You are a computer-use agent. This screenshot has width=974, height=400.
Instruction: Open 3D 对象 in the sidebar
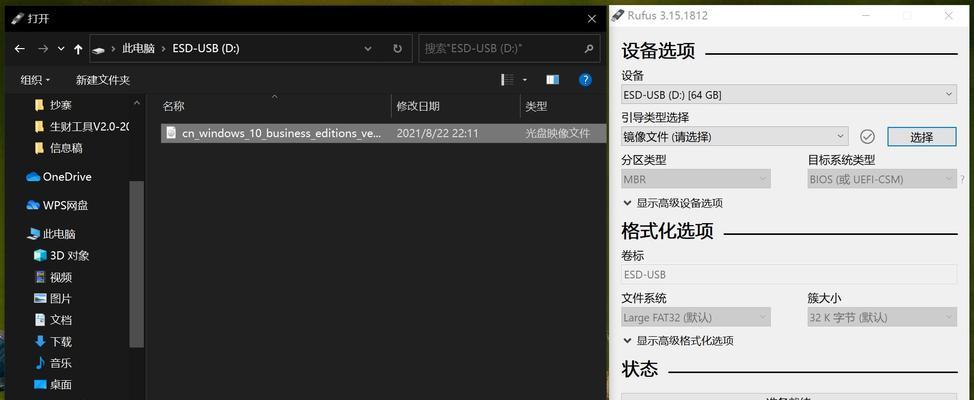[x=61, y=255]
